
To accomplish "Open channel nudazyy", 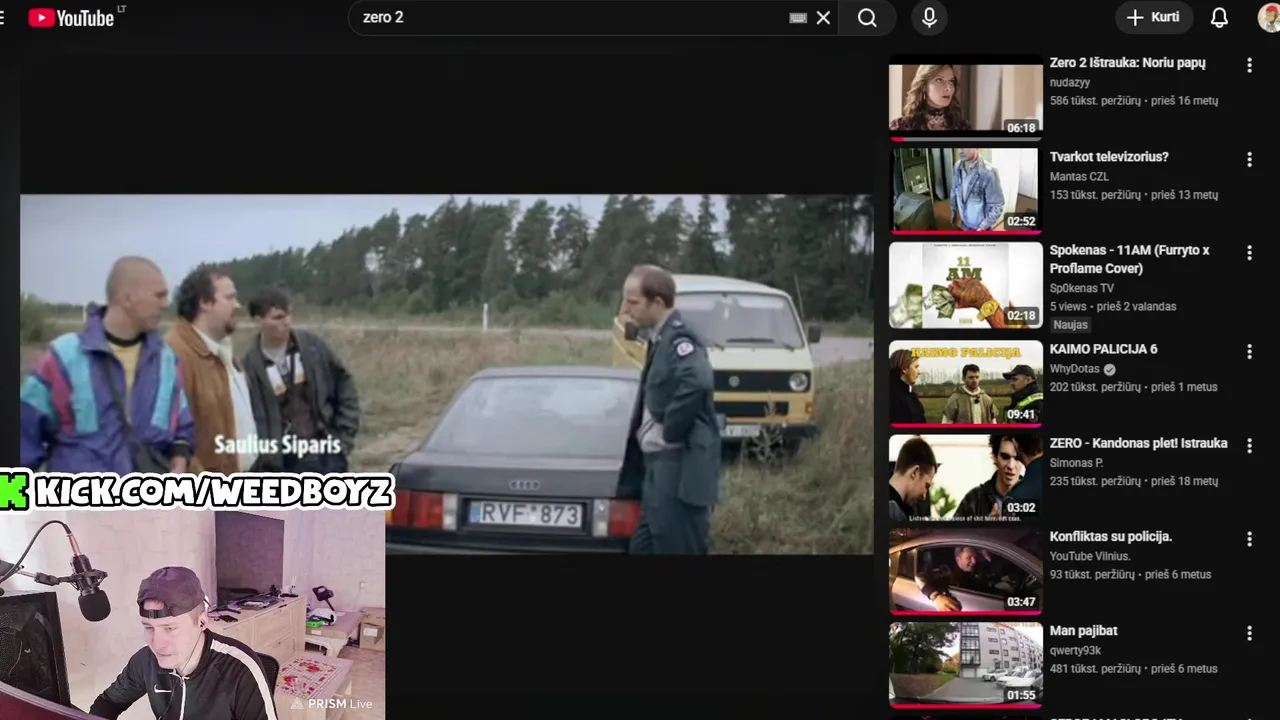I will 1070,82.
